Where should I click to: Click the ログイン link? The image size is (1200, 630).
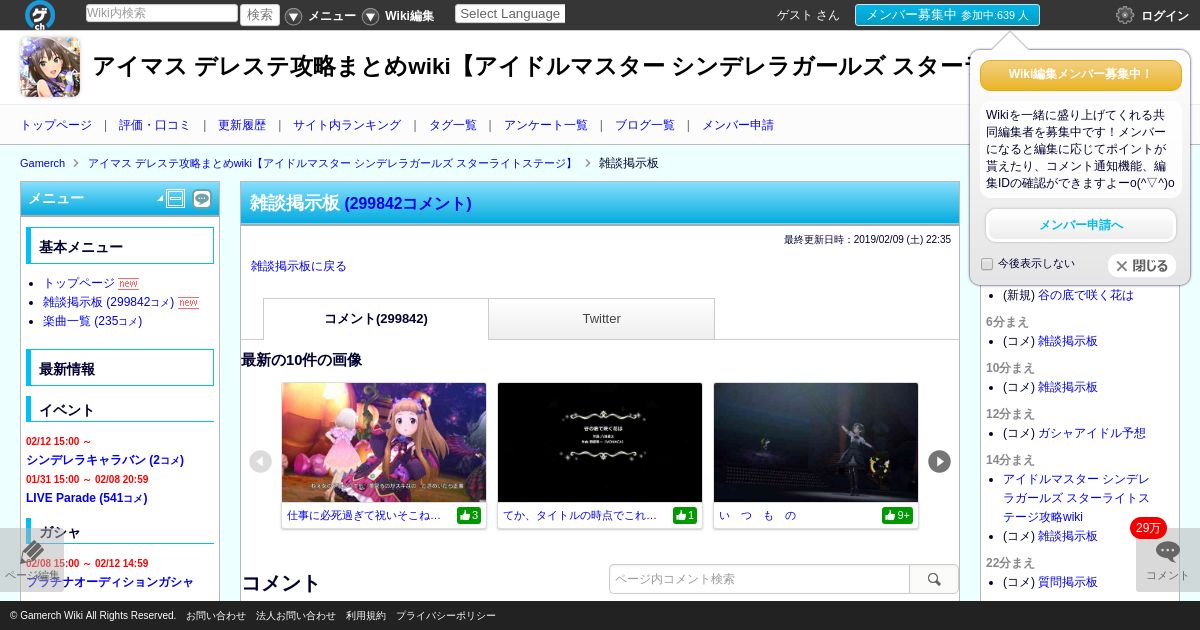click(x=1165, y=16)
